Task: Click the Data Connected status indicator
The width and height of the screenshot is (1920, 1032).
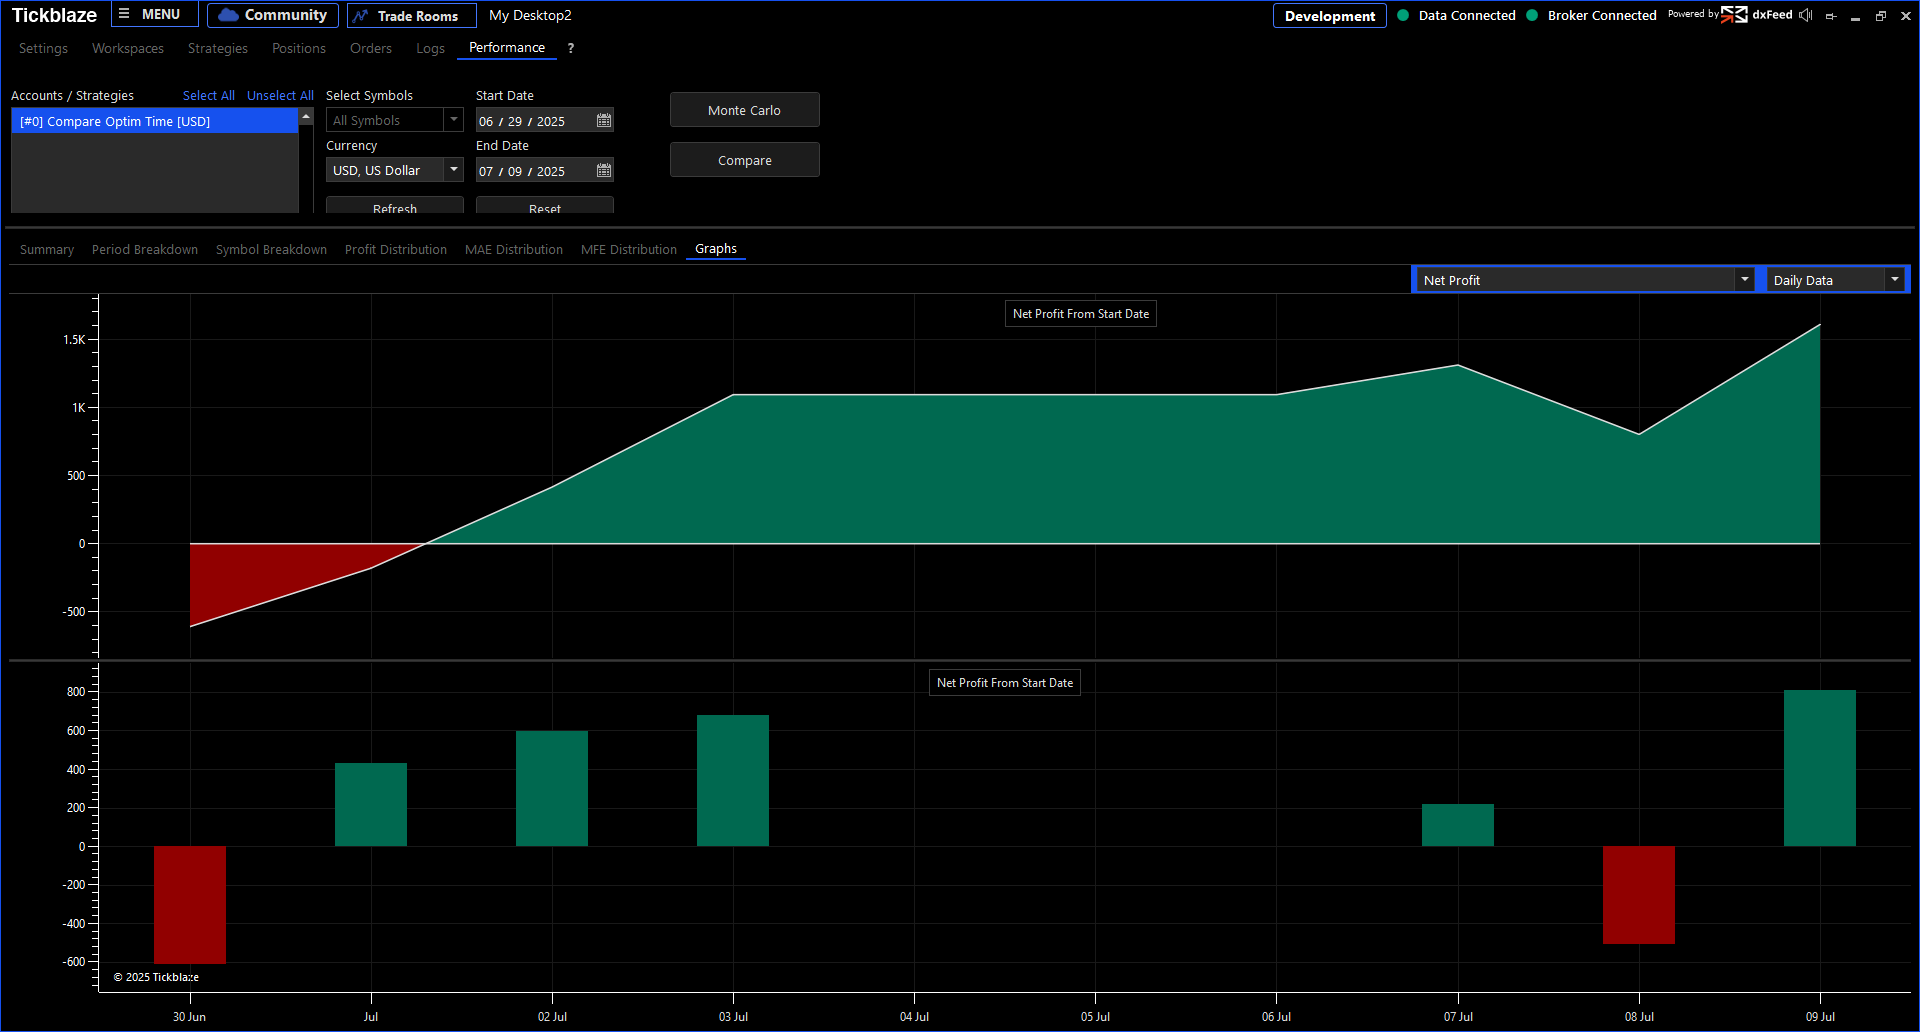Action: (1456, 15)
